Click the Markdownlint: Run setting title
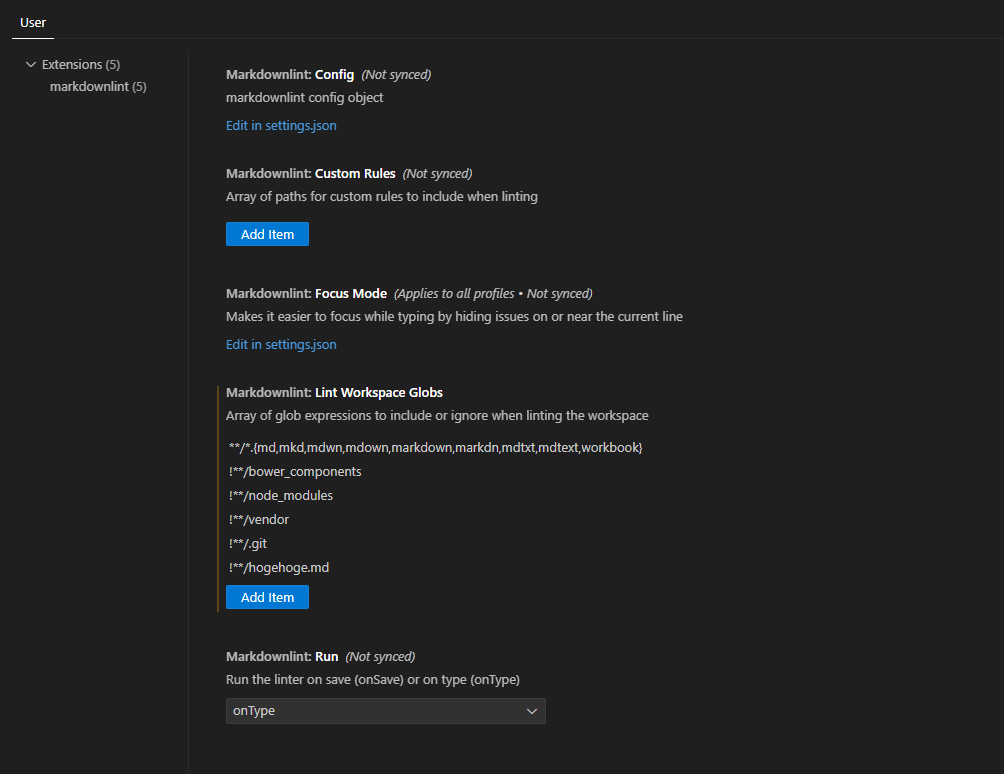Screen dimensions: 1004x774 [282, 657]
